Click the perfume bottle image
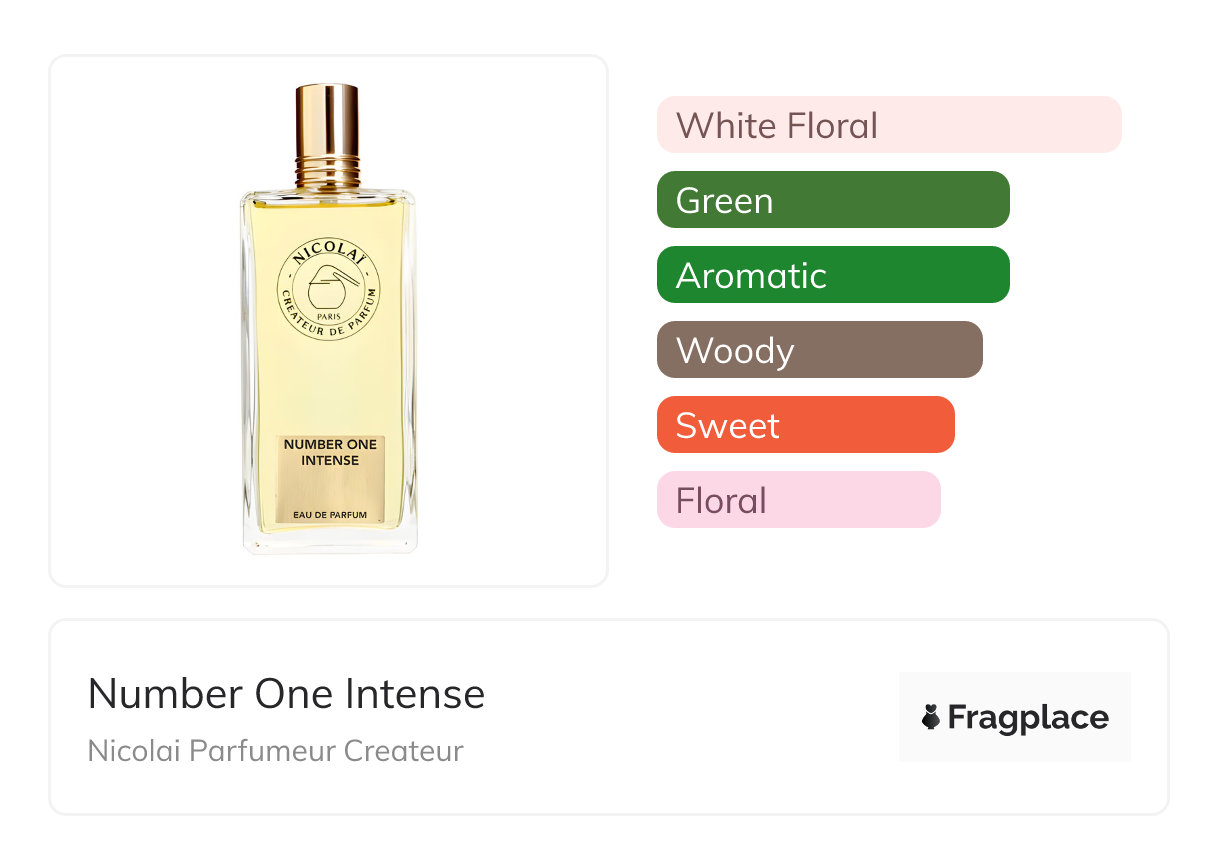This screenshot has height=864, width=1218. tap(329, 319)
